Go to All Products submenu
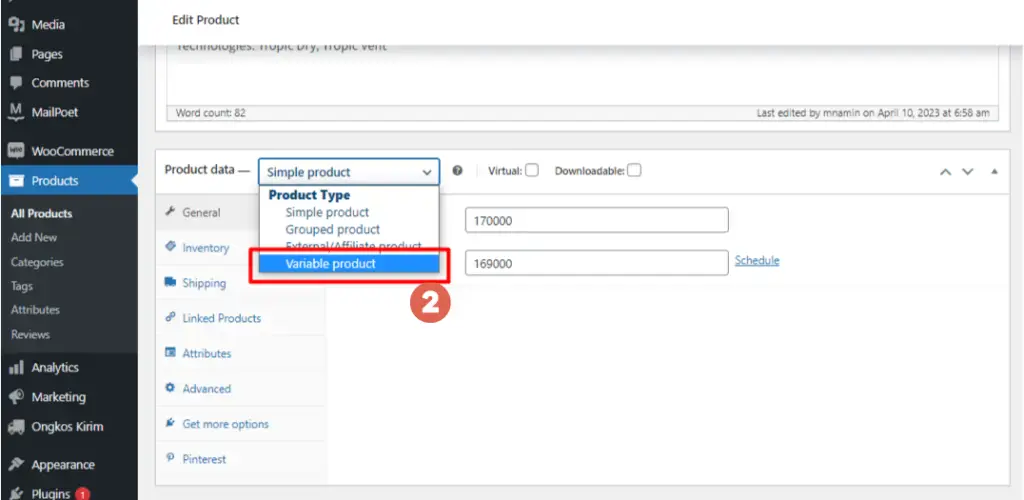Viewport: 1024px width, 500px height. pos(42,213)
